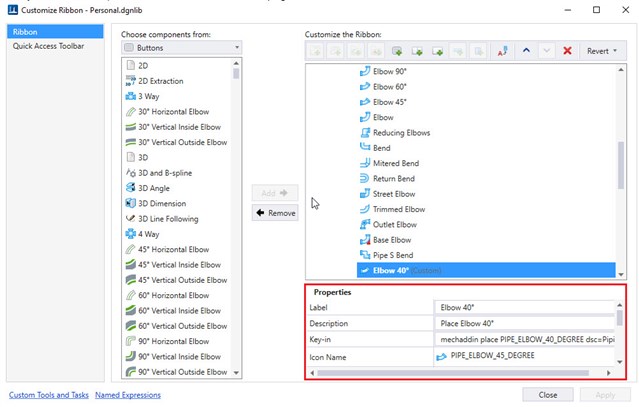Click the Close button at bottom
Image resolution: width=639 pixels, height=407 pixels.
(x=548, y=395)
